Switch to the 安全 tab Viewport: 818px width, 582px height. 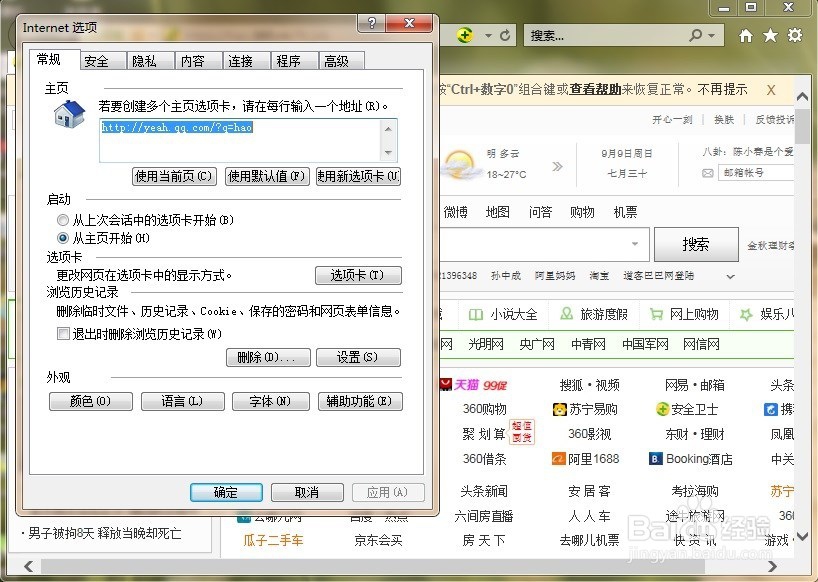pyautogui.click(x=103, y=61)
